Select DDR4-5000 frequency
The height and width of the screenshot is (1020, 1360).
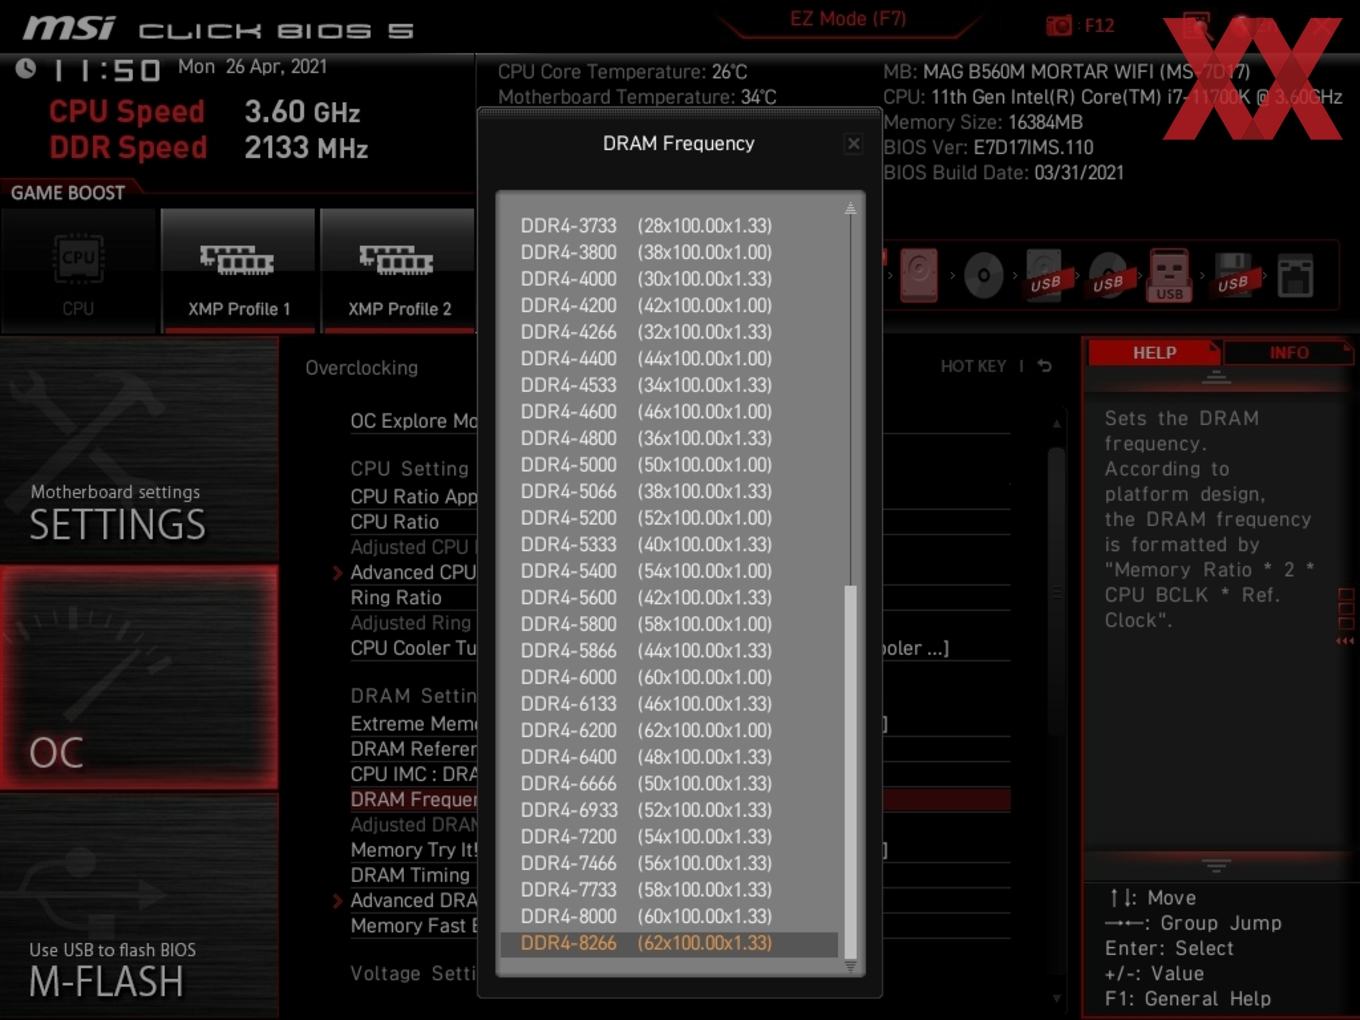click(x=669, y=465)
